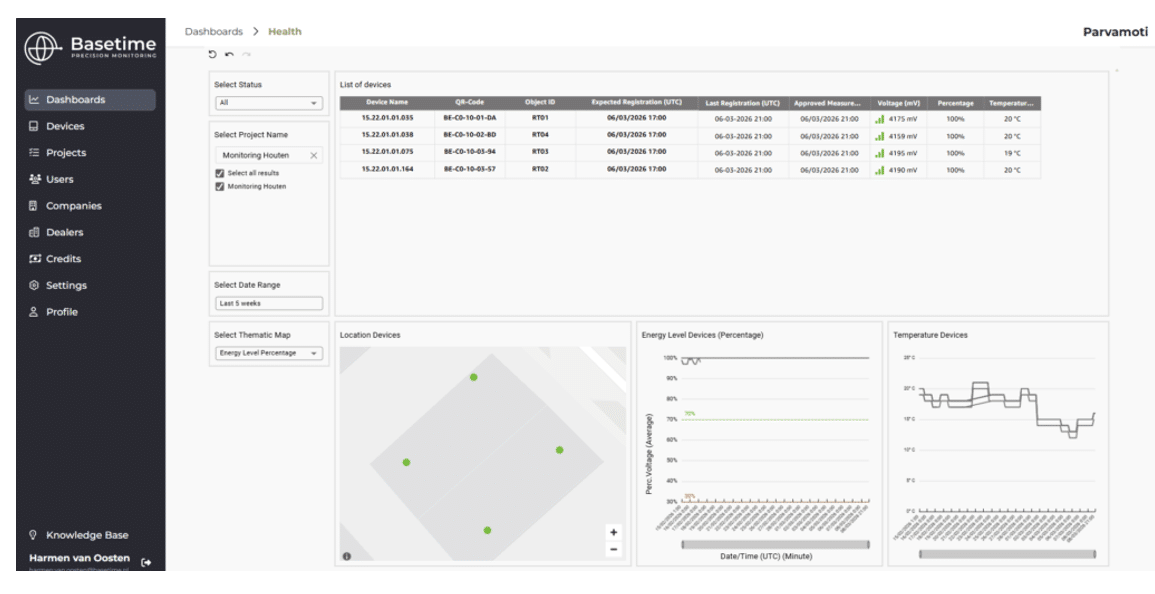This screenshot has width=1155, height=594.
Task: Open the Last 5 weeks date range field
Action: tap(269, 303)
